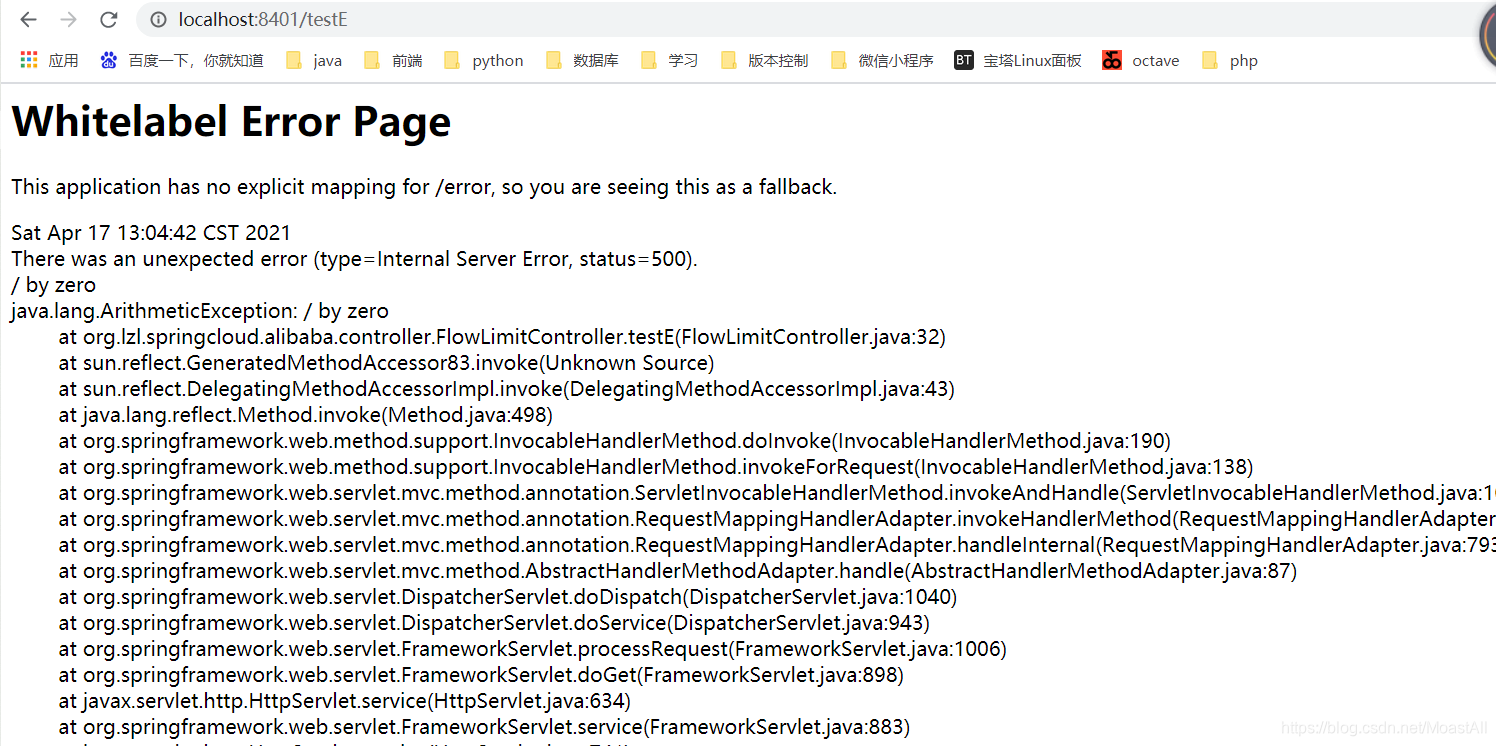The image size is (1496, 746).
Task: Click the java.lang.ArithmeticException line
Action: [x=200, y=311]
